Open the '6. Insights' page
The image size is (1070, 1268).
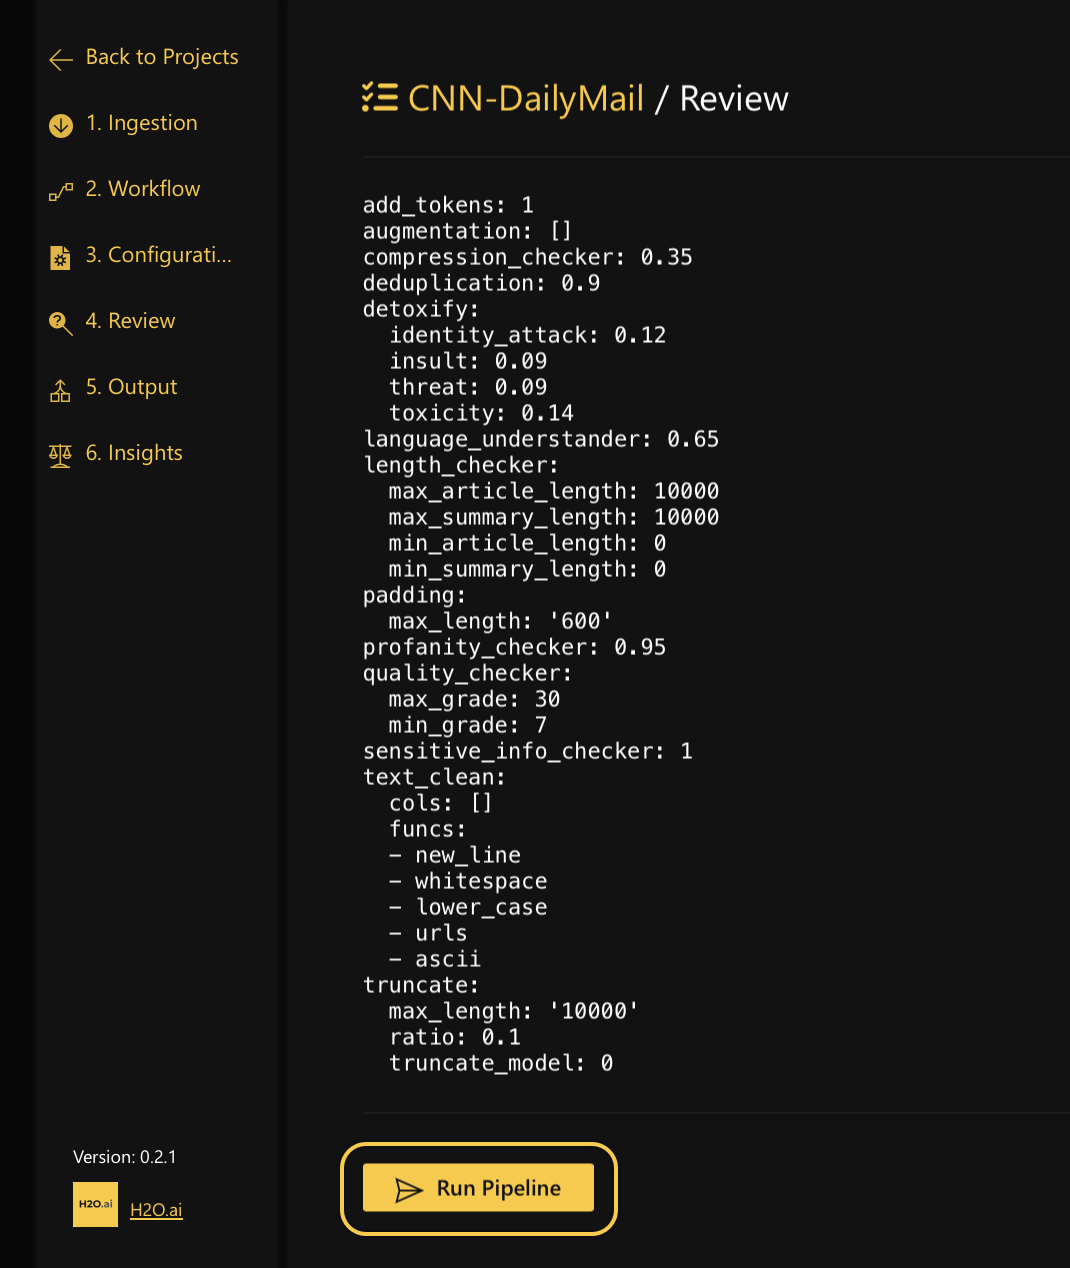coord(134,453)
